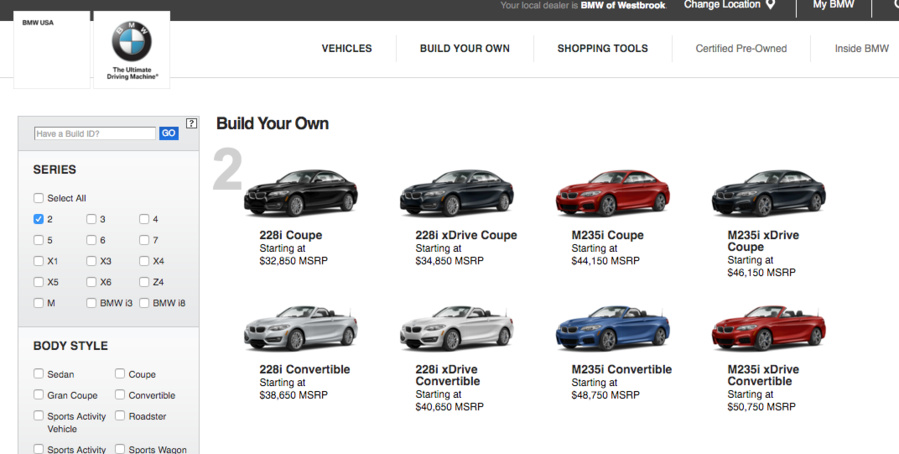Select the white 228i xDrive Convertible image

(457, 327)
